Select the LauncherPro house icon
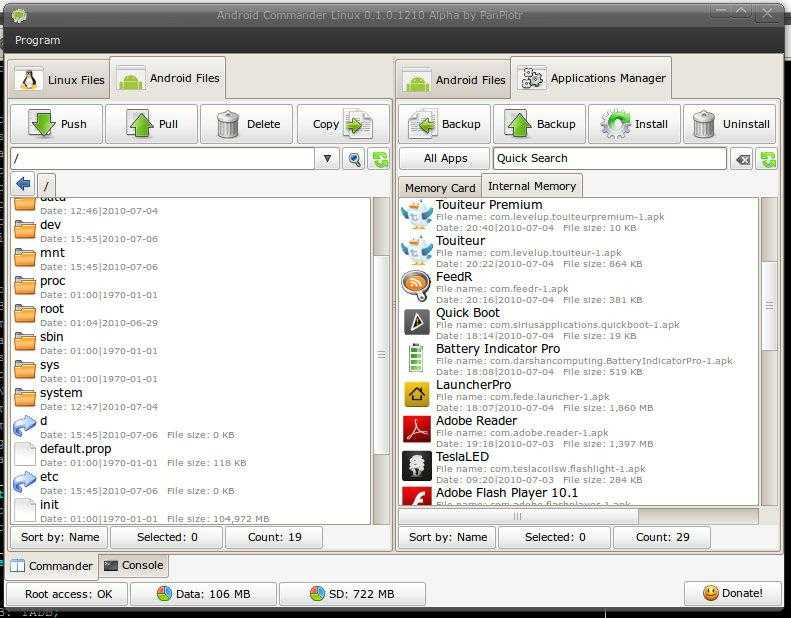 tap(417, 394)
